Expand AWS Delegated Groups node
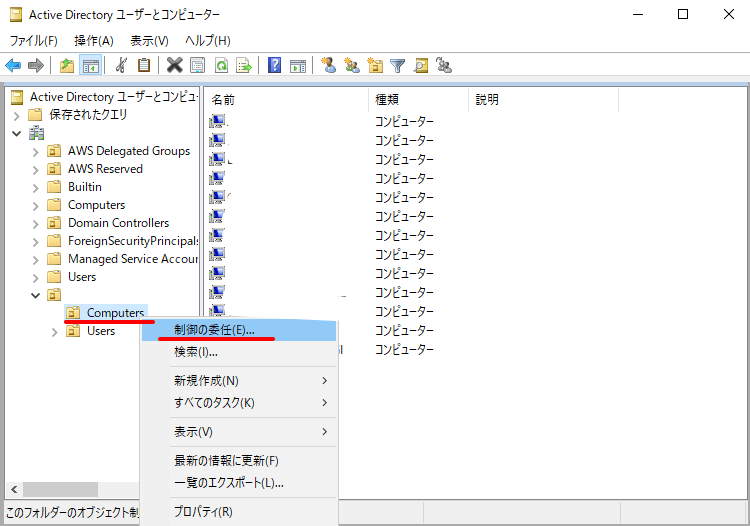 click(35, 152)
